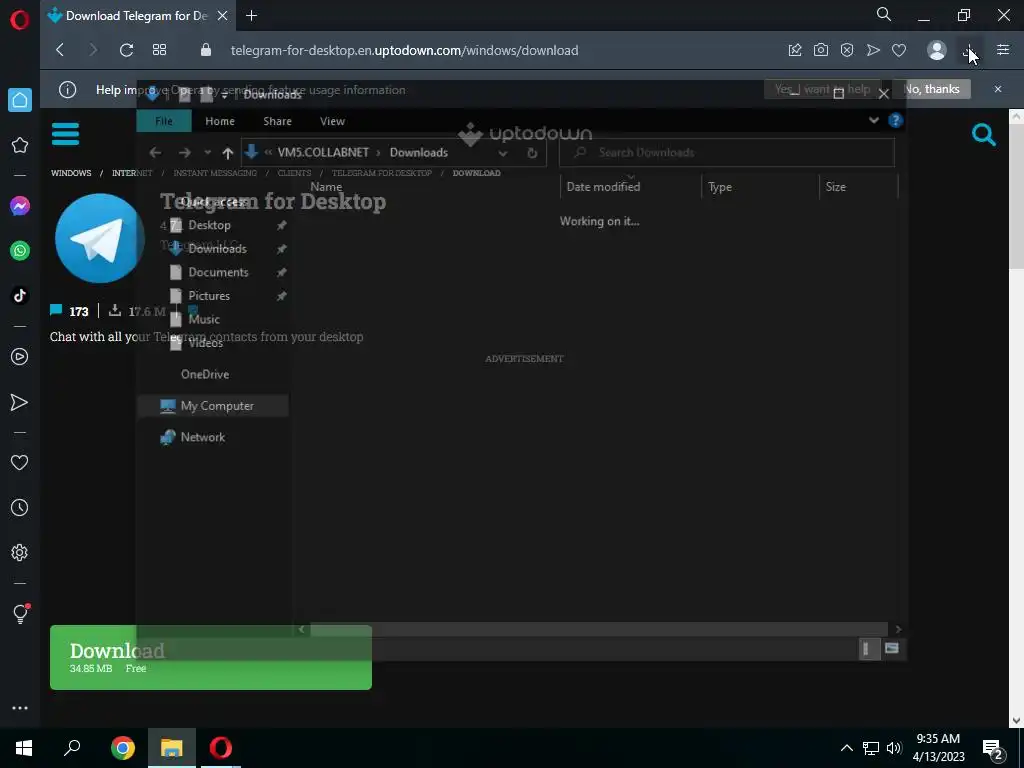Expand the File Explorer ribbon chevron
Image resolution: width=1024 pixels, height=768 pixels.
tap(874, 120)
